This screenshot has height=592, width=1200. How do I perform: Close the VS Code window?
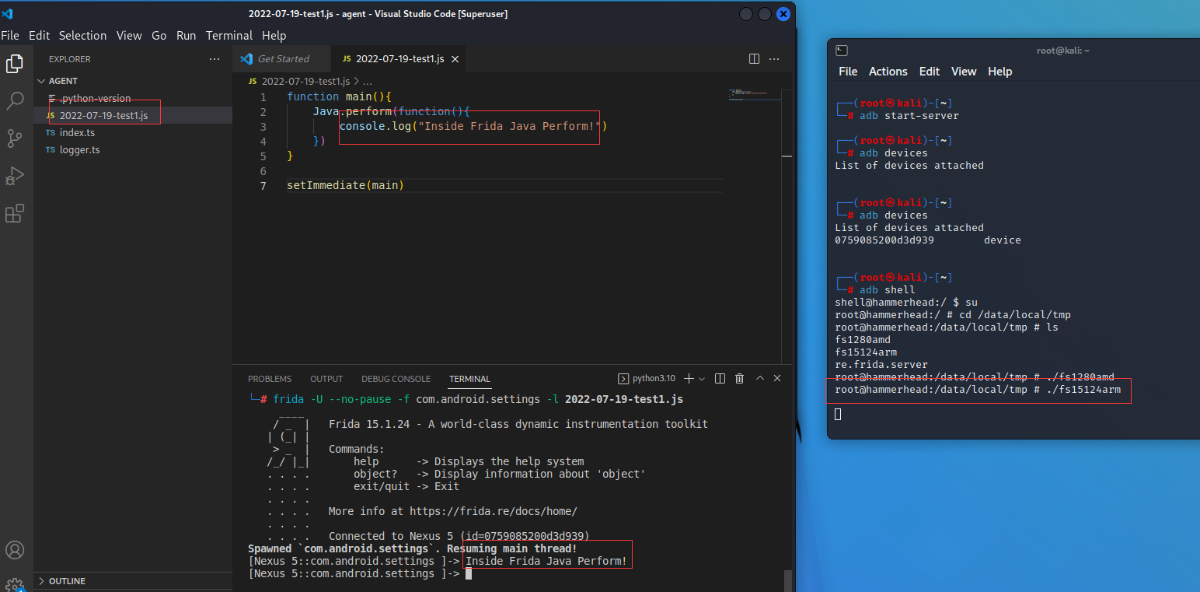click(x=783, y=14)
